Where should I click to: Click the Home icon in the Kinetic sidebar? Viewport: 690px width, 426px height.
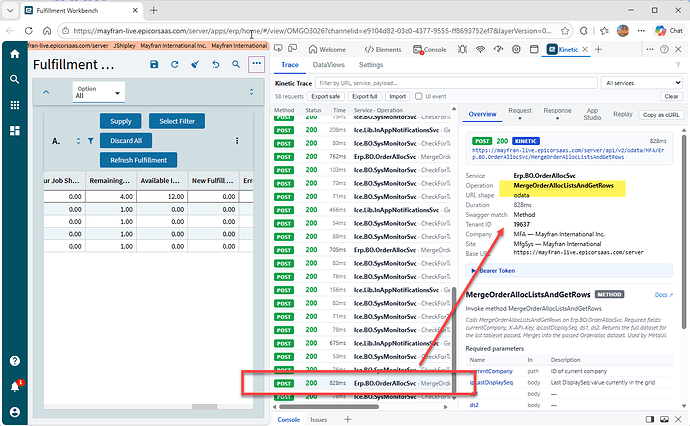click(15, 54)
